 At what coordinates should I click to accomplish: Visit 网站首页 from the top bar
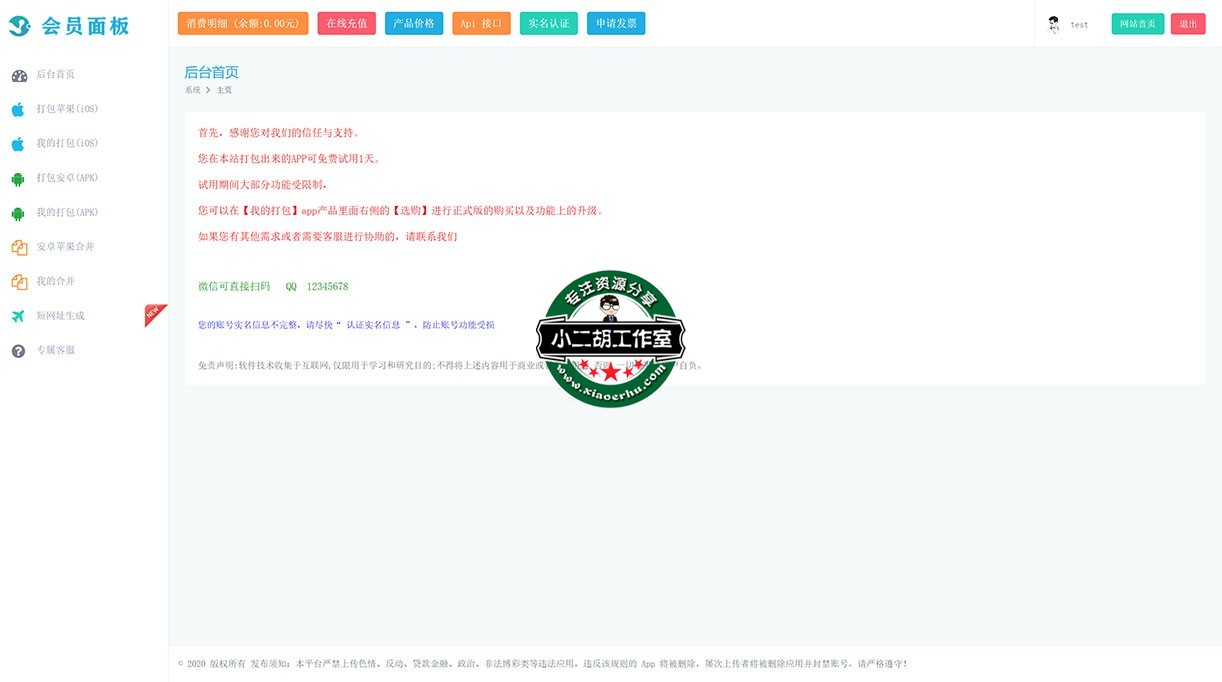[x=1137, y=24]
